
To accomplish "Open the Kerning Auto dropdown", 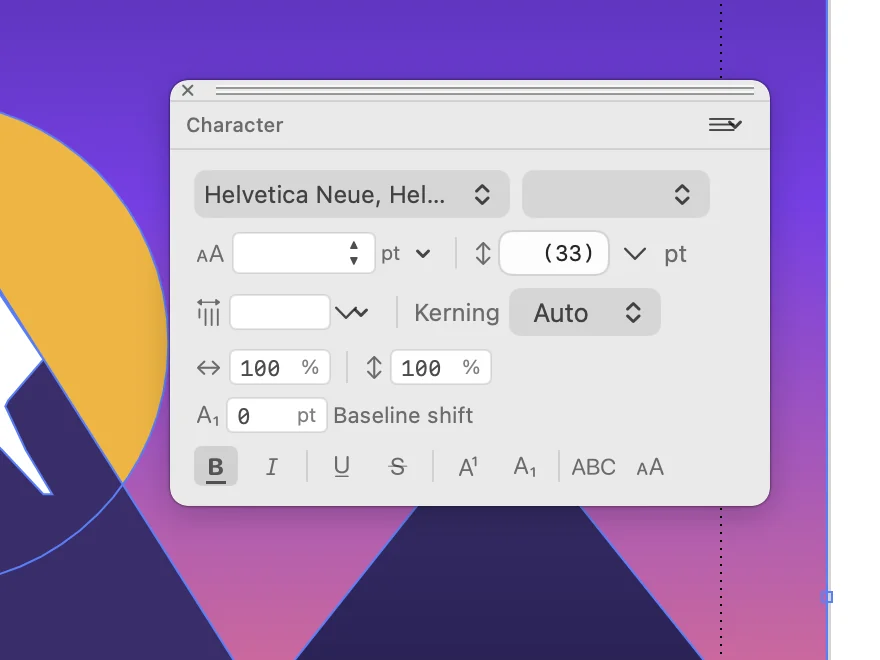I will tap(585, 312).
